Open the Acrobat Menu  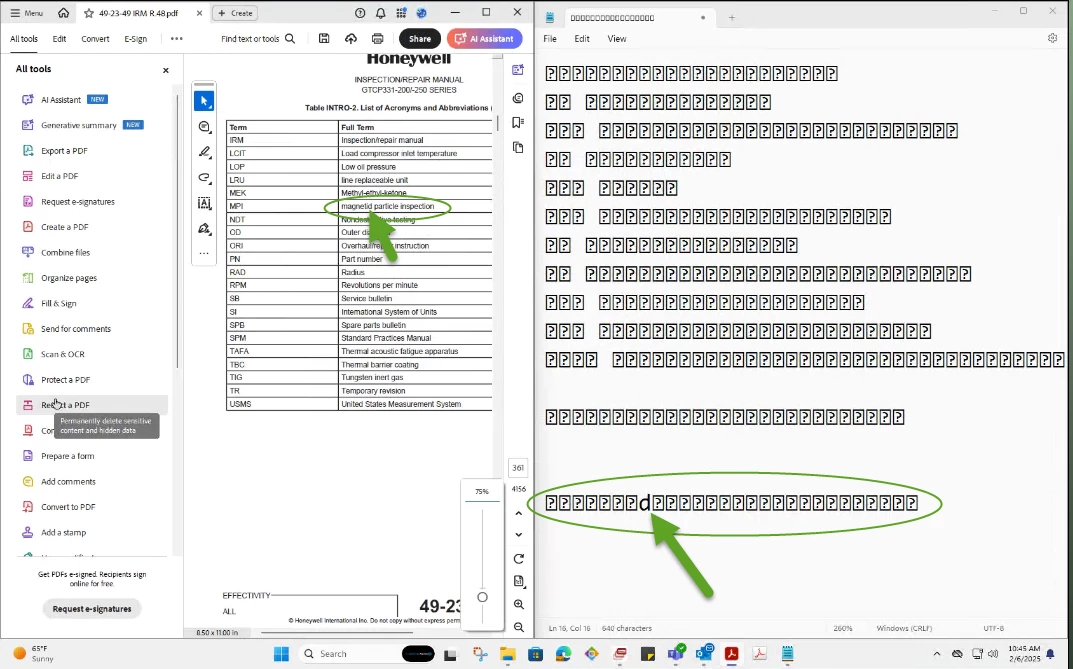[x=27, y=13]
